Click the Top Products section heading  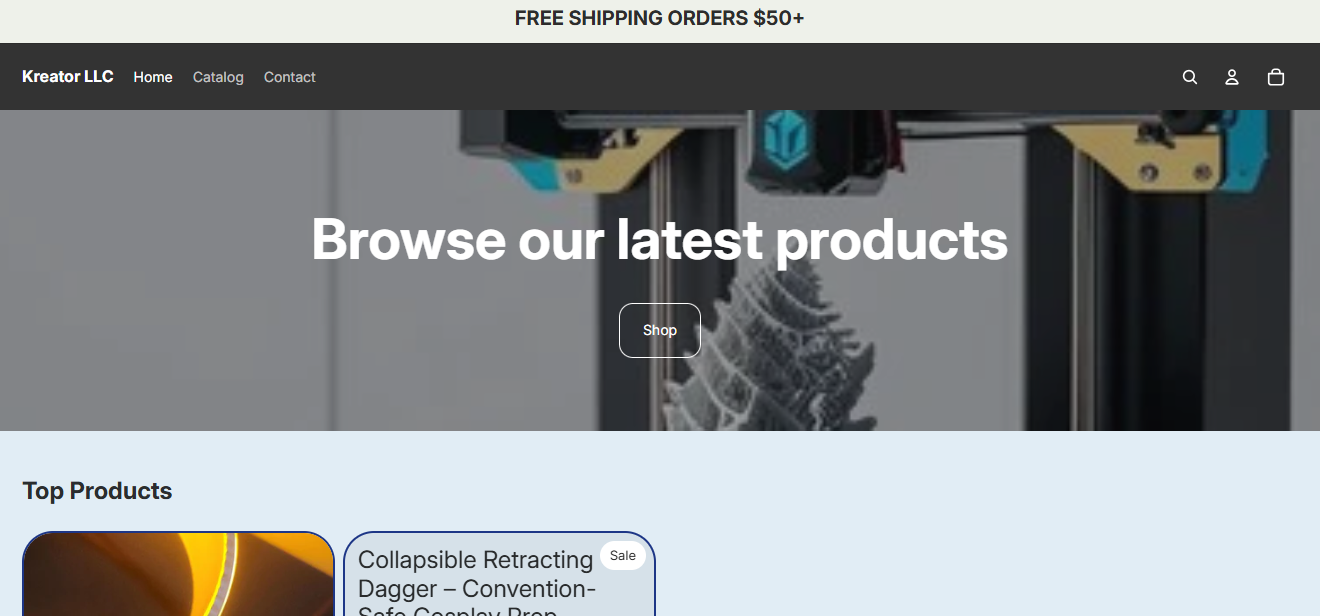(97, 491)
